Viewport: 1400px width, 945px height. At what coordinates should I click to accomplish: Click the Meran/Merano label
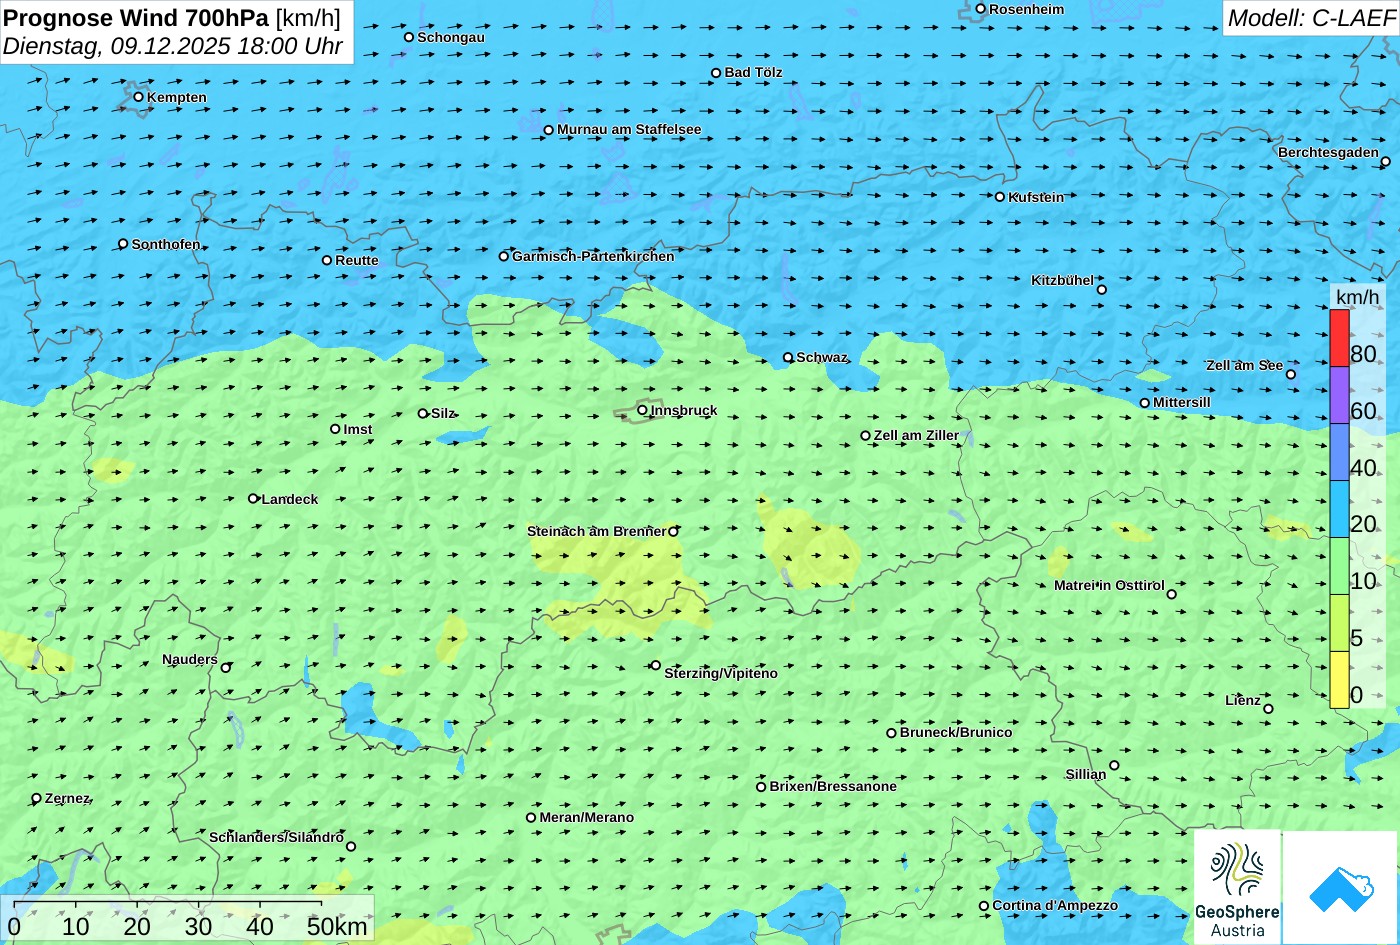point(587,817)
